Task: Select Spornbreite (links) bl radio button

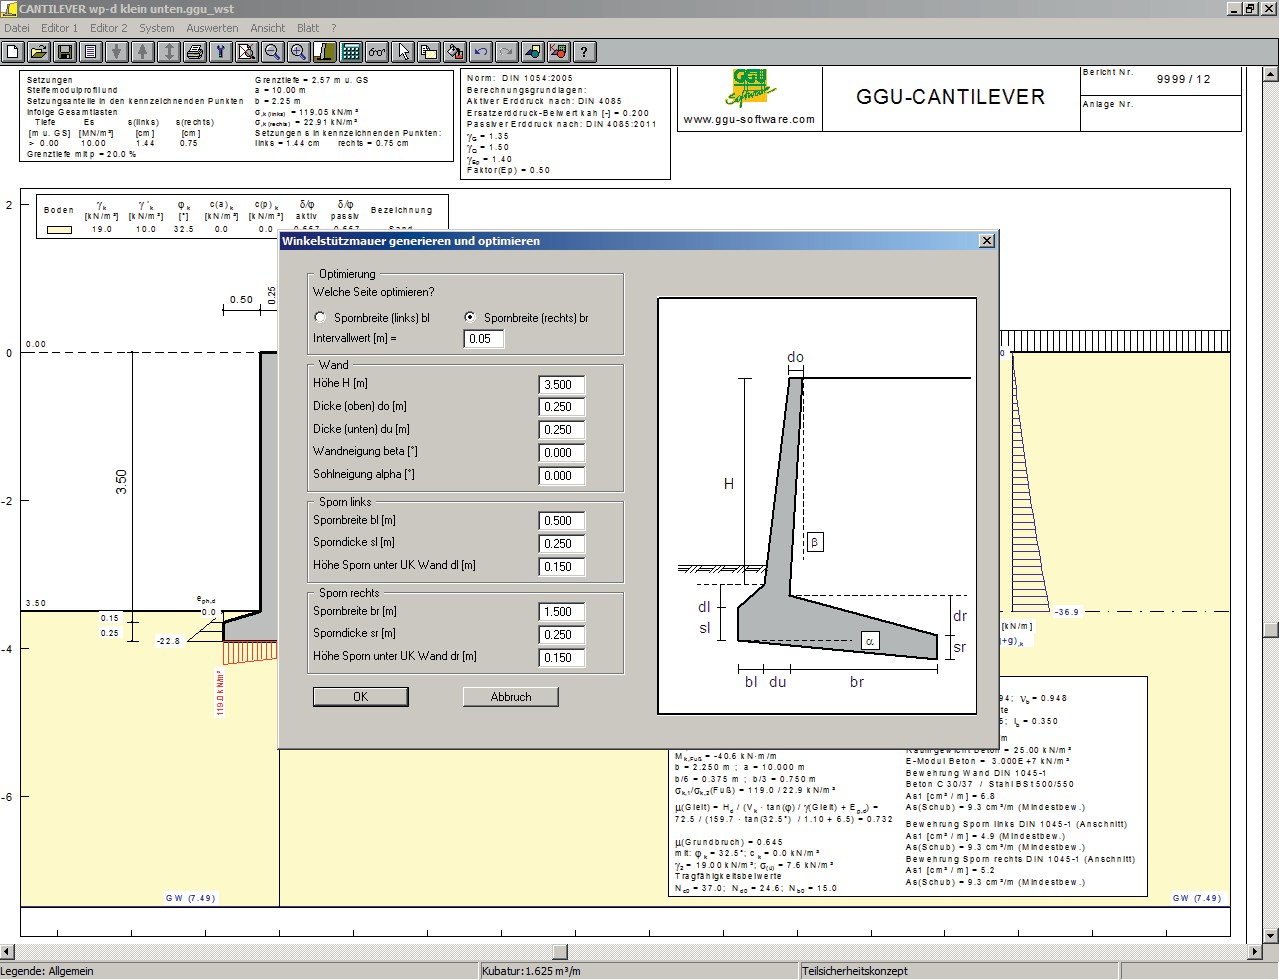Action: pos(320,318)
